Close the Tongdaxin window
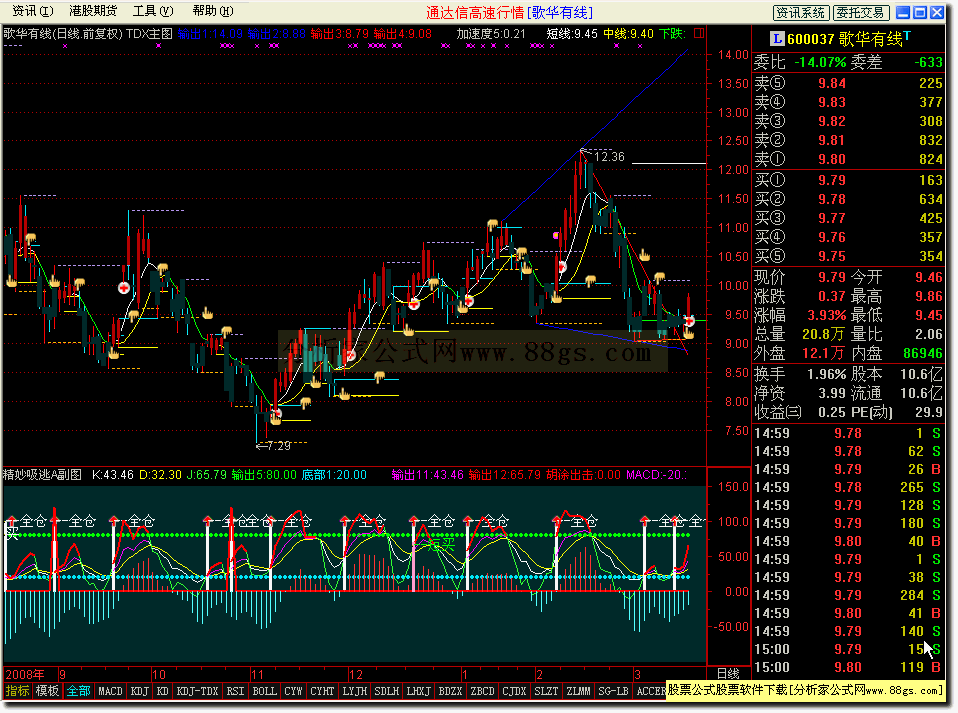 click(x=937, y=12)
